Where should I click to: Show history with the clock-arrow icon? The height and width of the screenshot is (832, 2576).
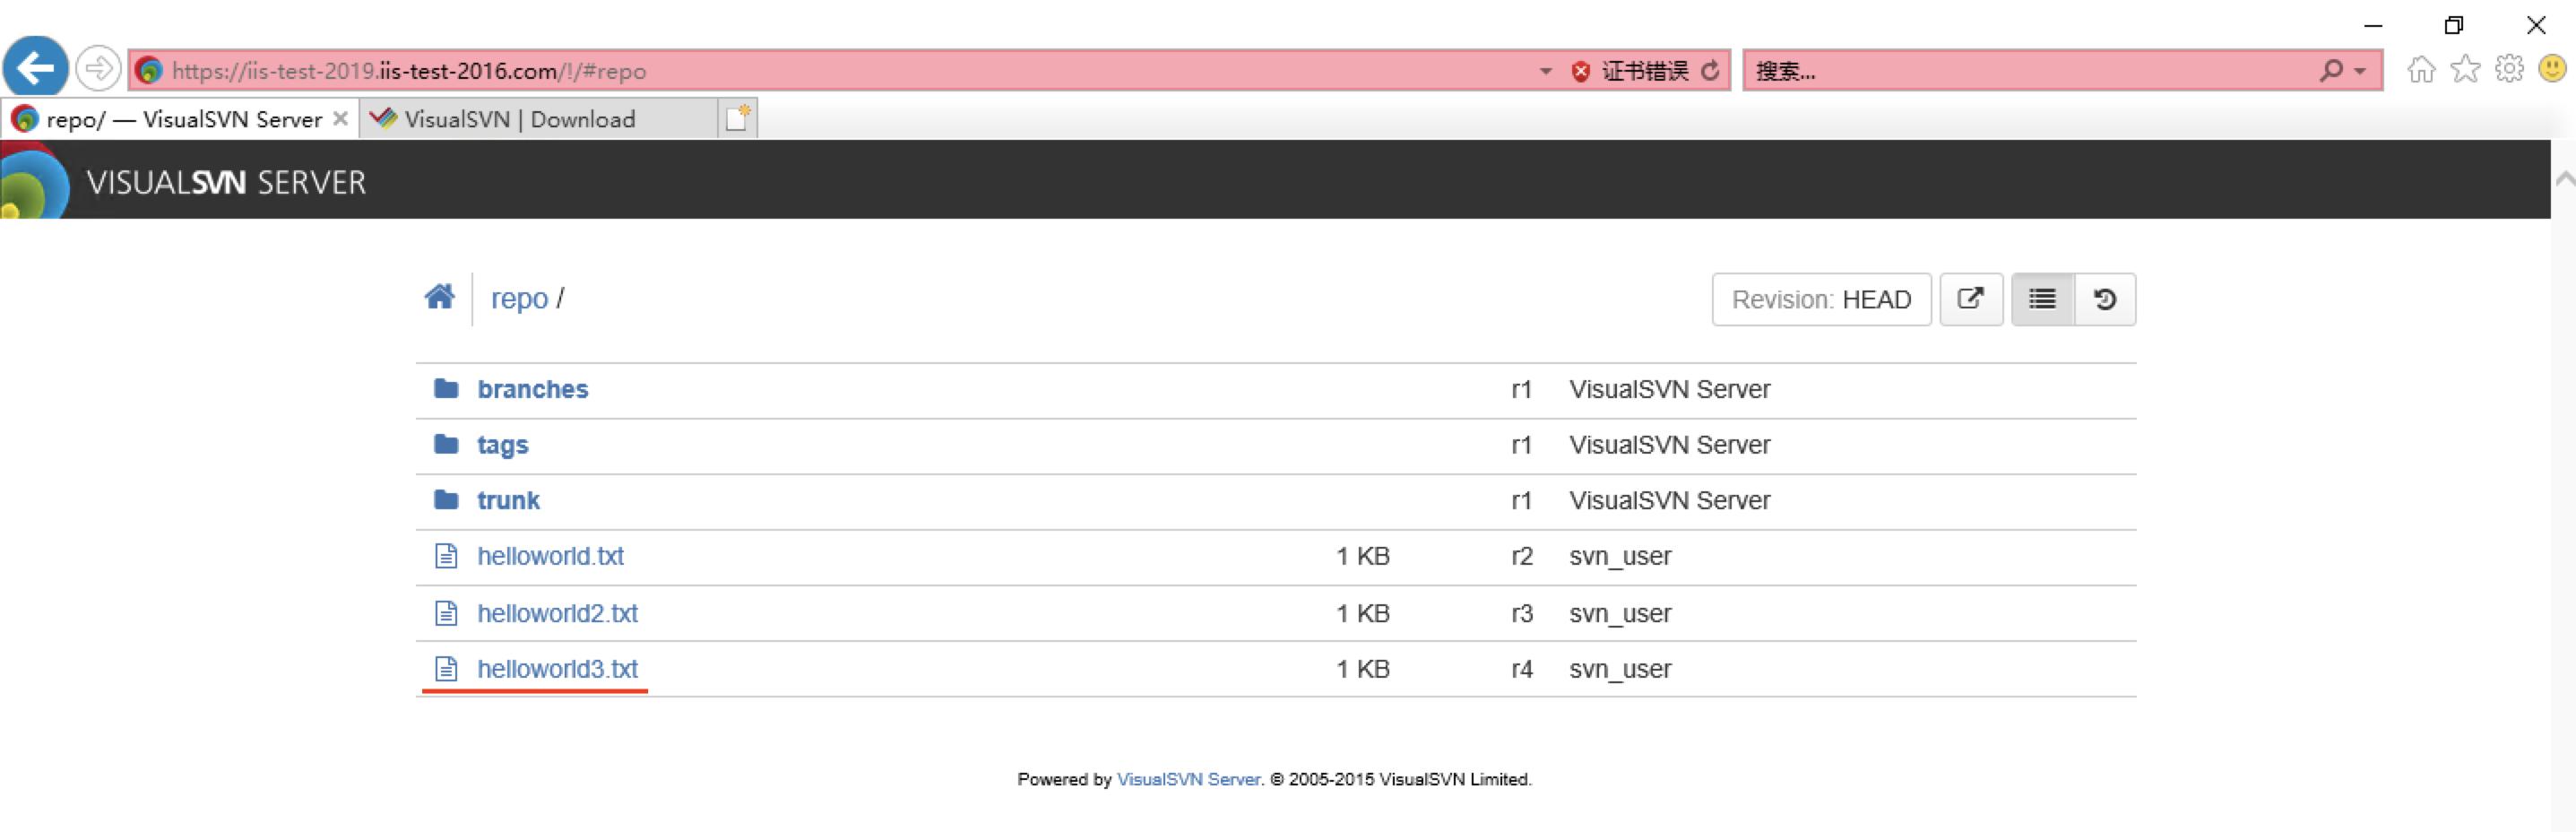(x=2105, y=299)
